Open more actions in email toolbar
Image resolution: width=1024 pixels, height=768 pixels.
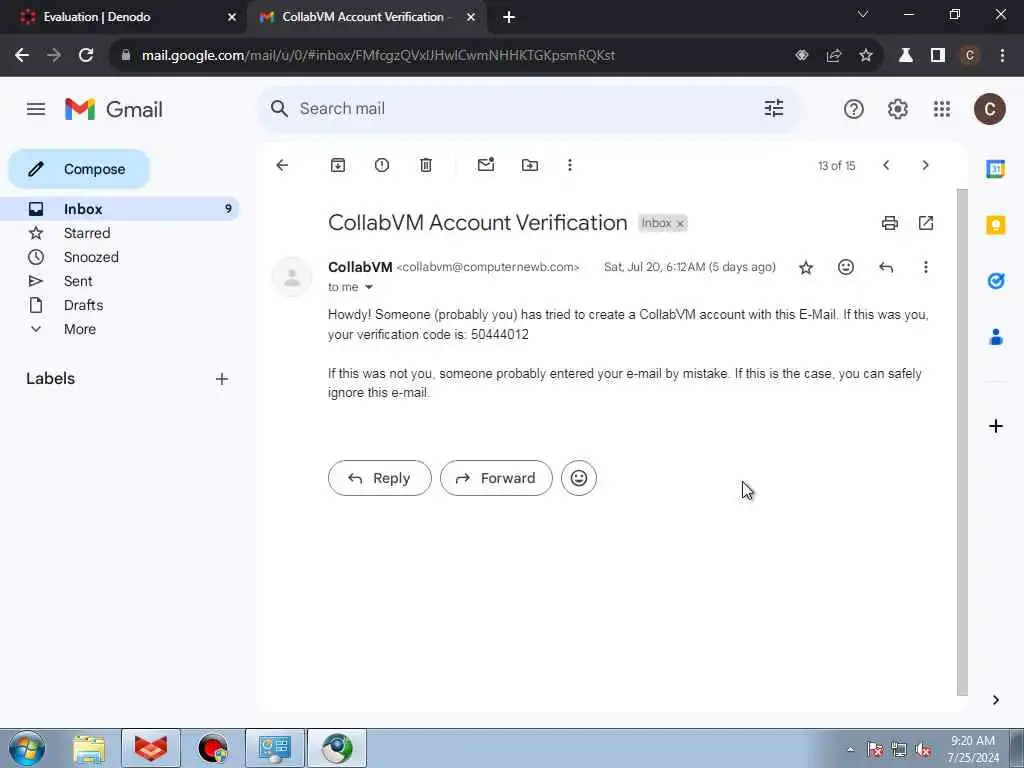point(569,165)
